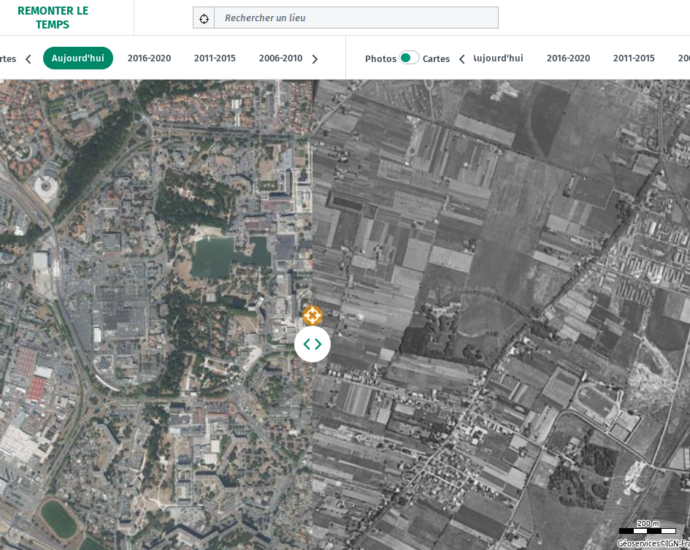The width and height of the screenshot is (690, 550).
Task: Choose 2016-2020 period in the right panel
Action: pyautogui.click(x=568, y=58)
